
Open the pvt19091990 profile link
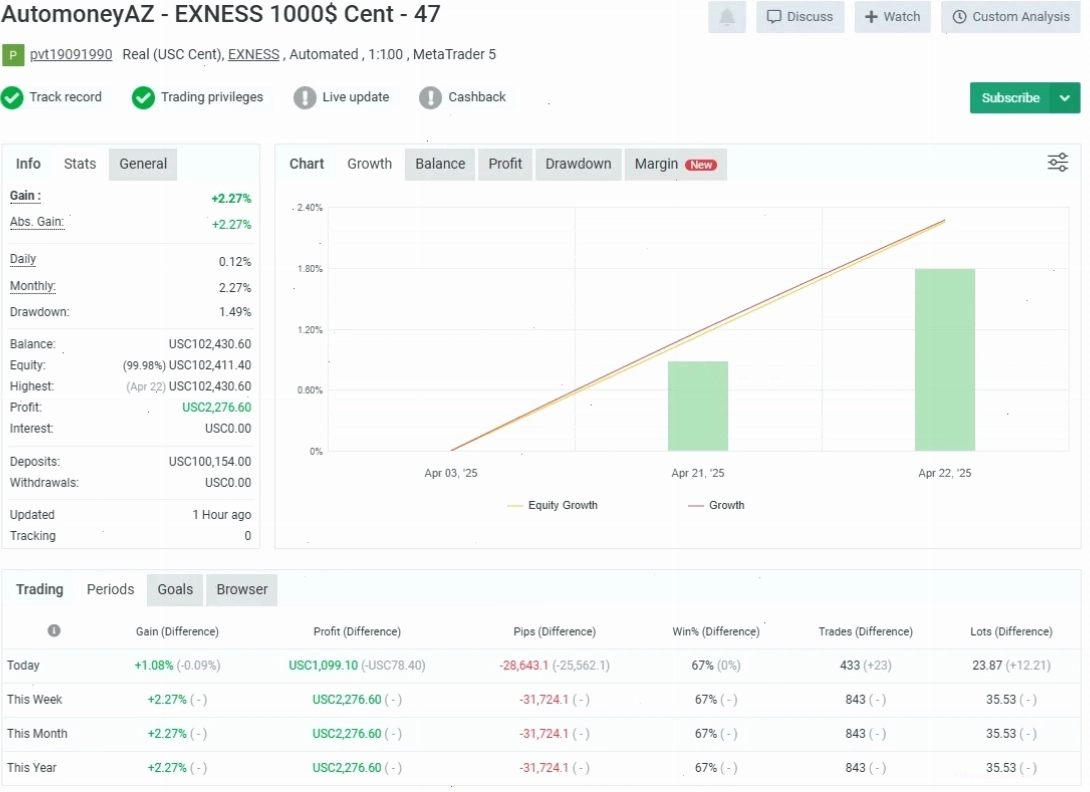pos(71,54)
